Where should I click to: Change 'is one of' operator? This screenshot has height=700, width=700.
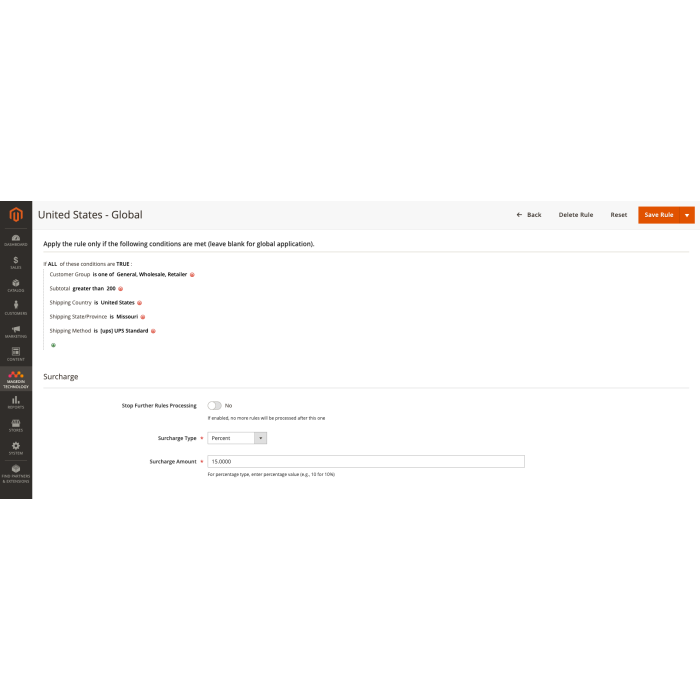pyautogui.click(x=104, y=274)
